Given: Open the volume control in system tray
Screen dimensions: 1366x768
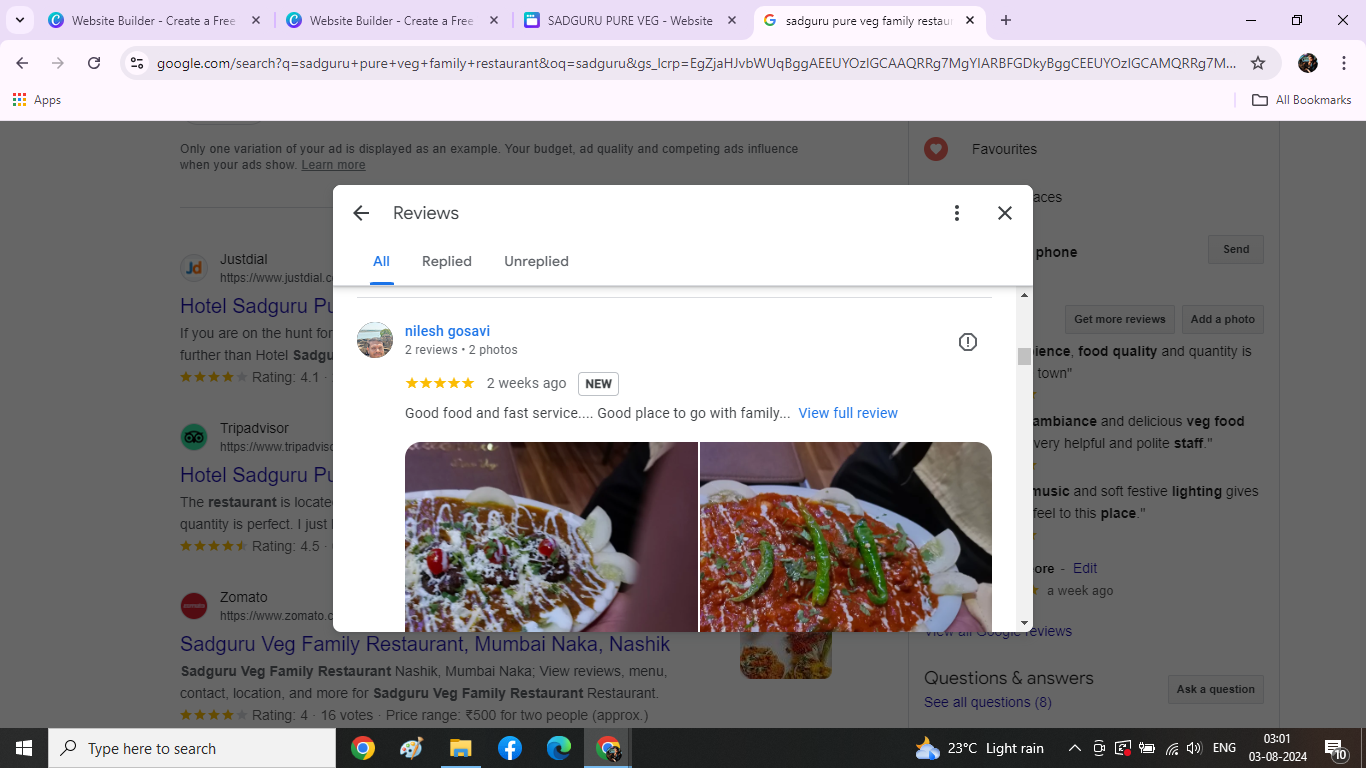Looking at the screenshot, I should tap(1194, 748).
